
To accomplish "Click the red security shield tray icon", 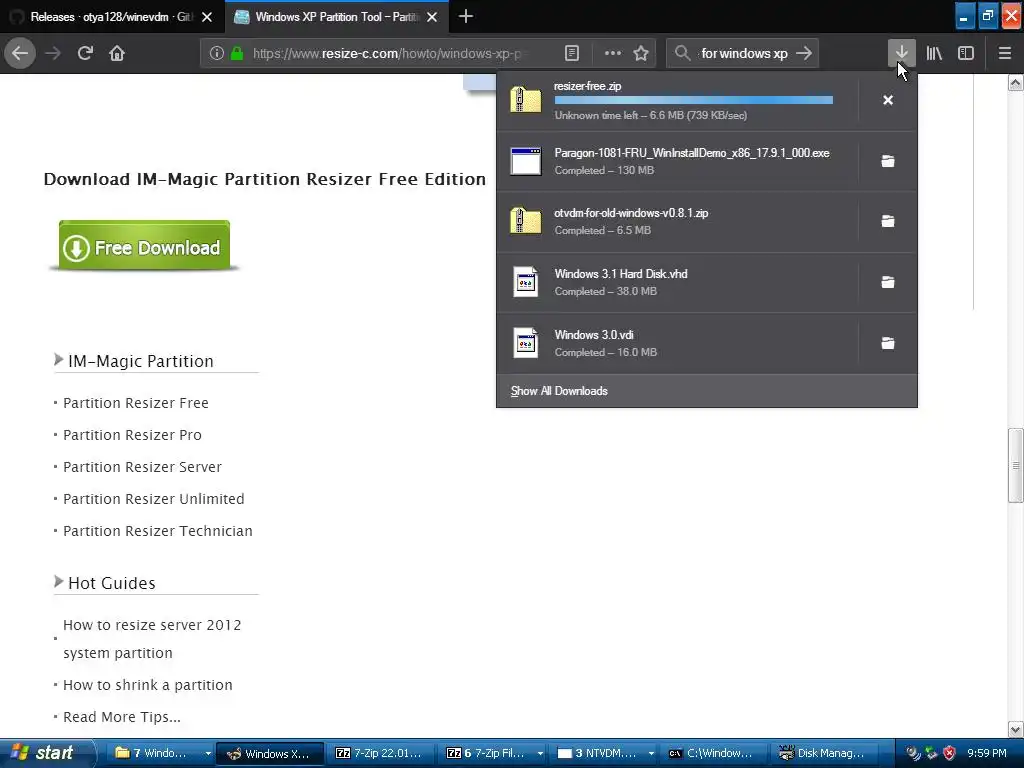I will 949,753.
